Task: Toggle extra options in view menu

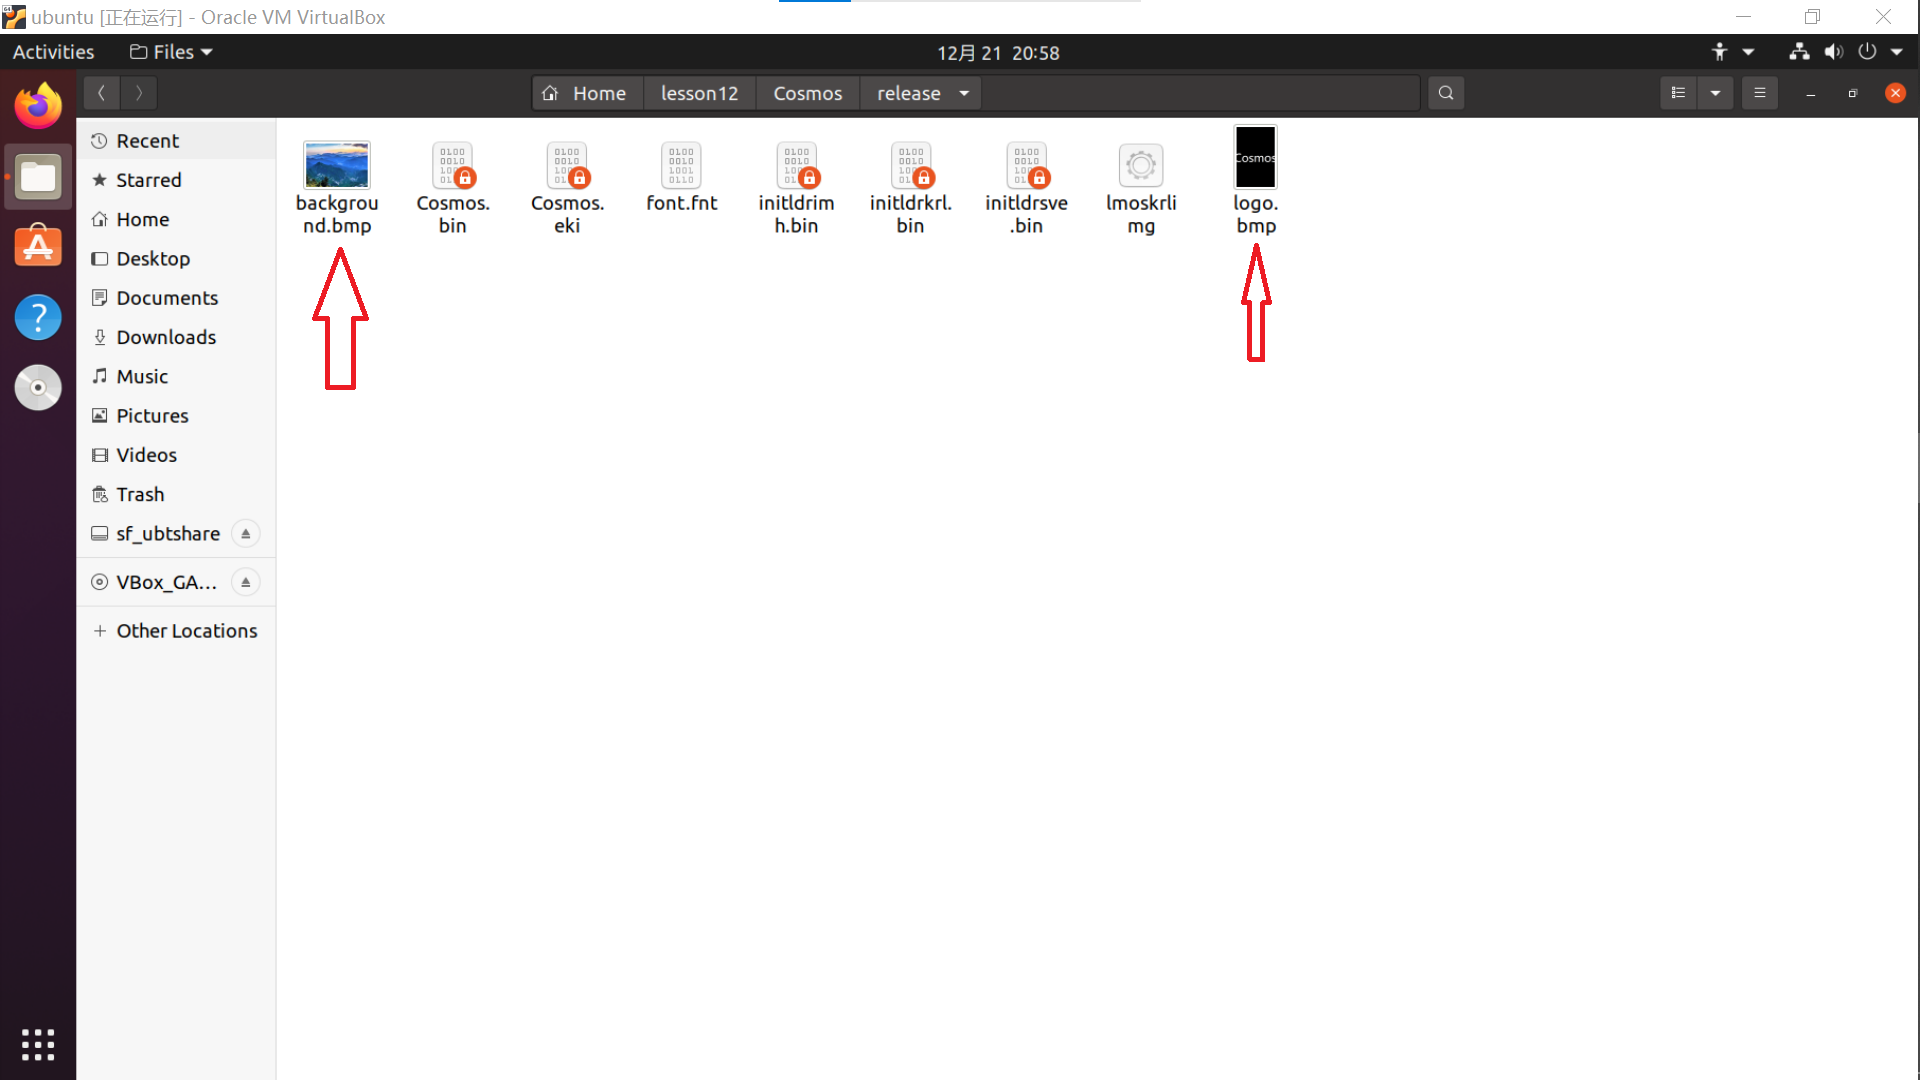Action: pyautogui.click(x=1716, y=92)
